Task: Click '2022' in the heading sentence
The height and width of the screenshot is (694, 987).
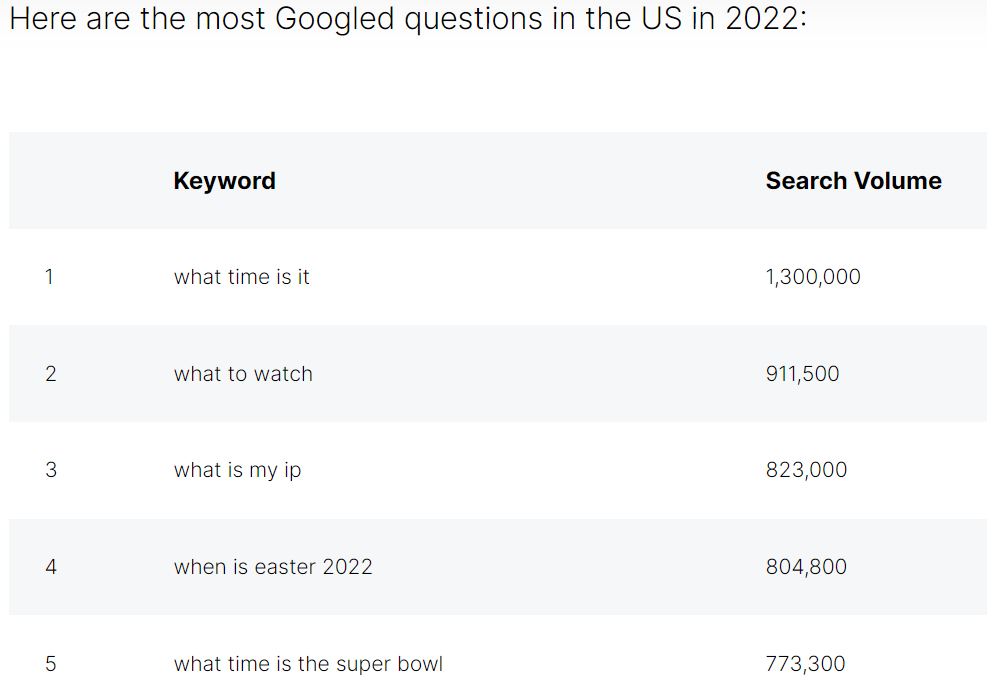Action: click(x=762, y=18)
